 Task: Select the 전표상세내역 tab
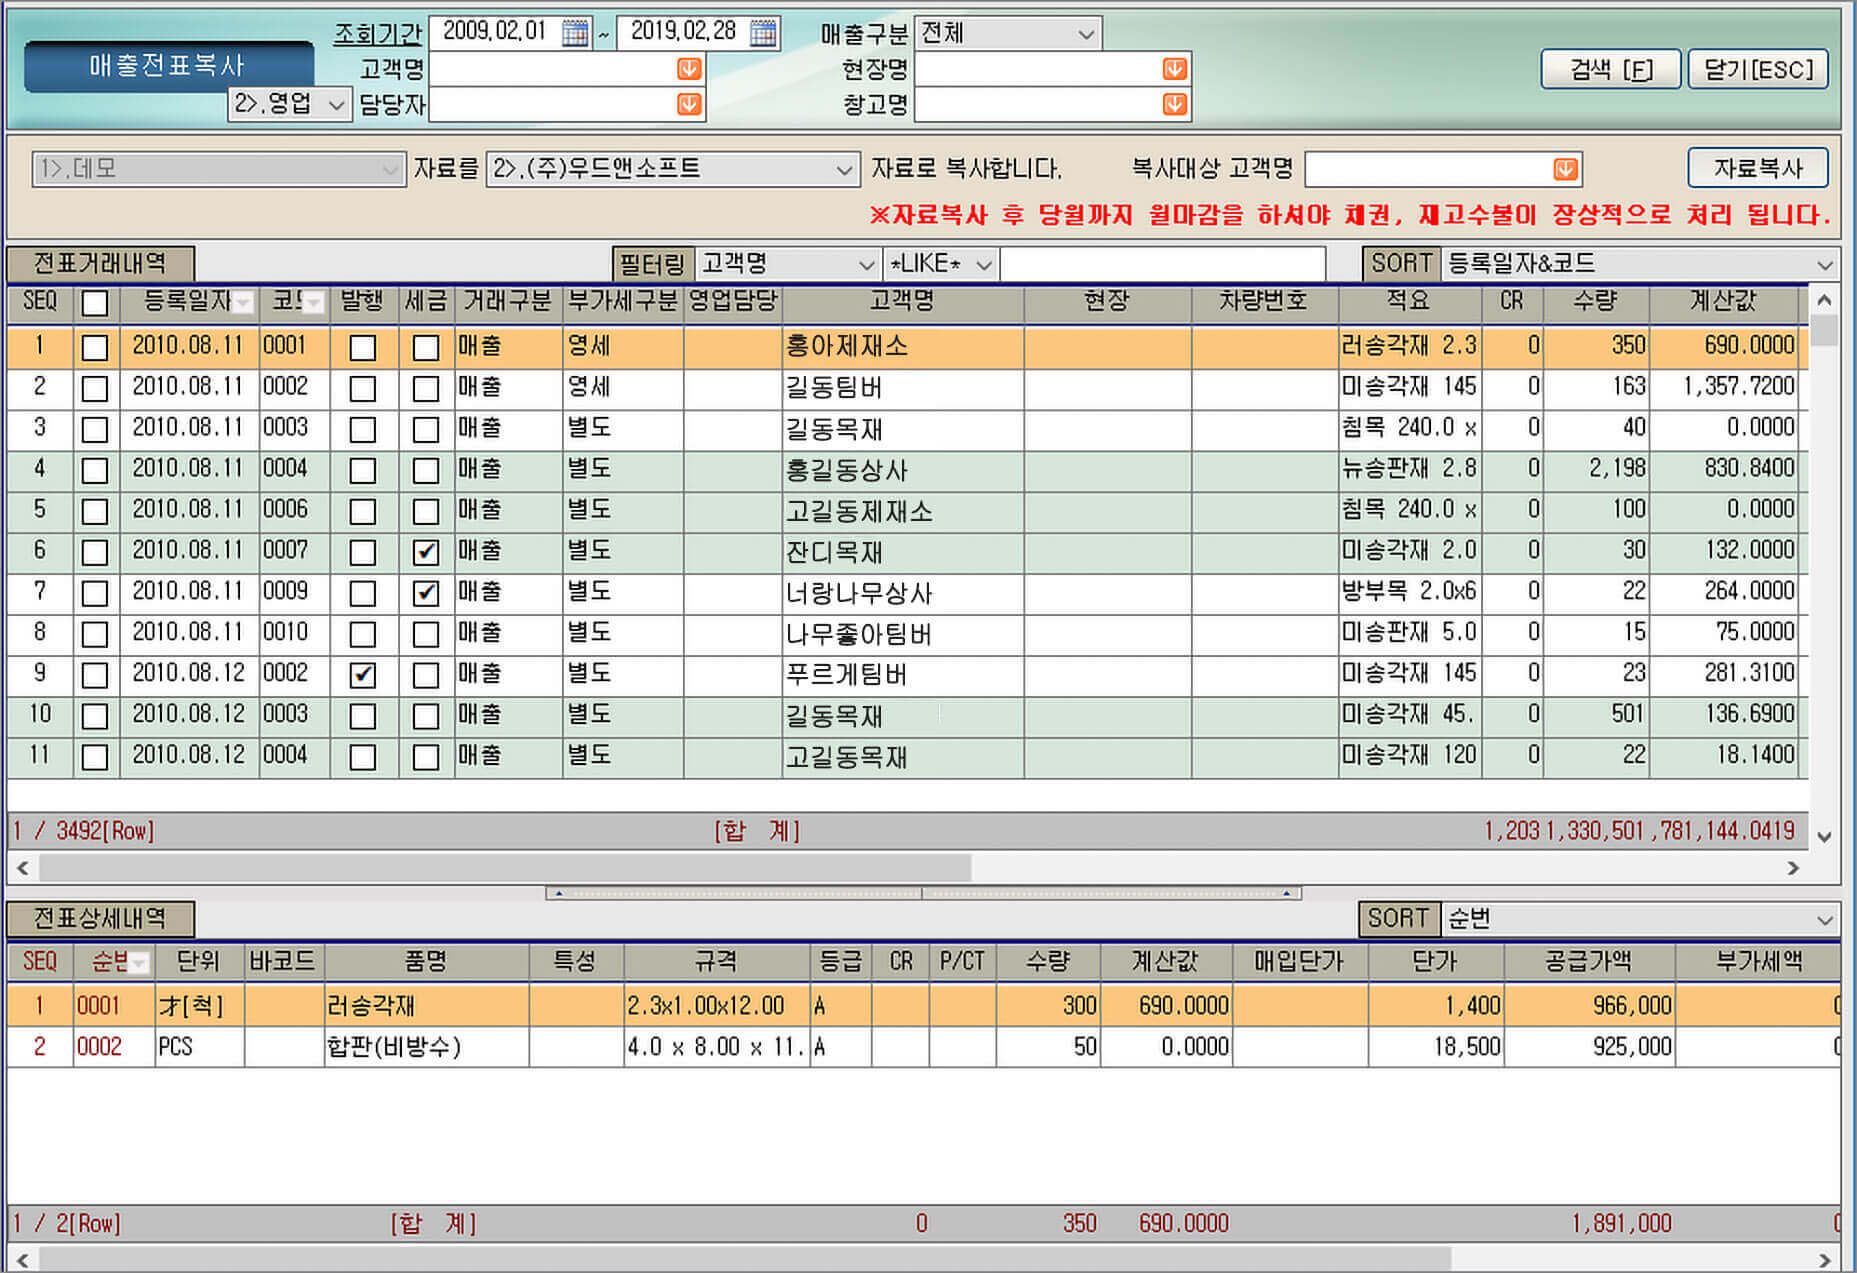100,917
